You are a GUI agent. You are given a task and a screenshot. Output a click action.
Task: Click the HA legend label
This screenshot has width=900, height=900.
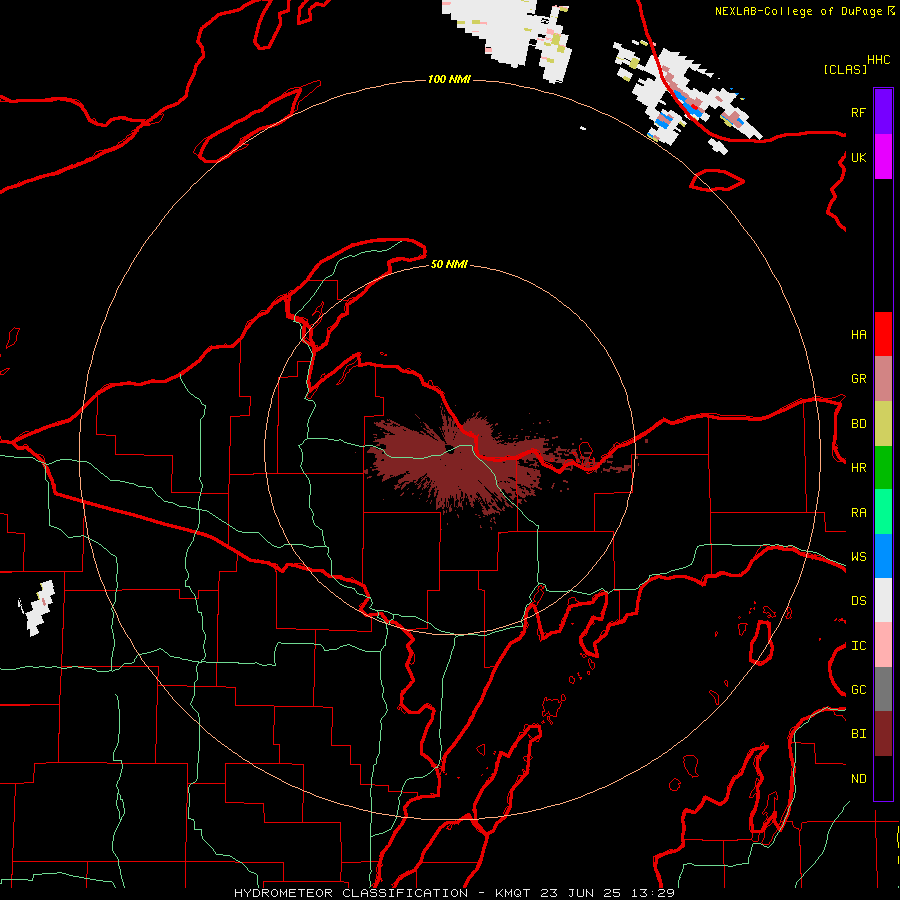[x=858, y=335]
